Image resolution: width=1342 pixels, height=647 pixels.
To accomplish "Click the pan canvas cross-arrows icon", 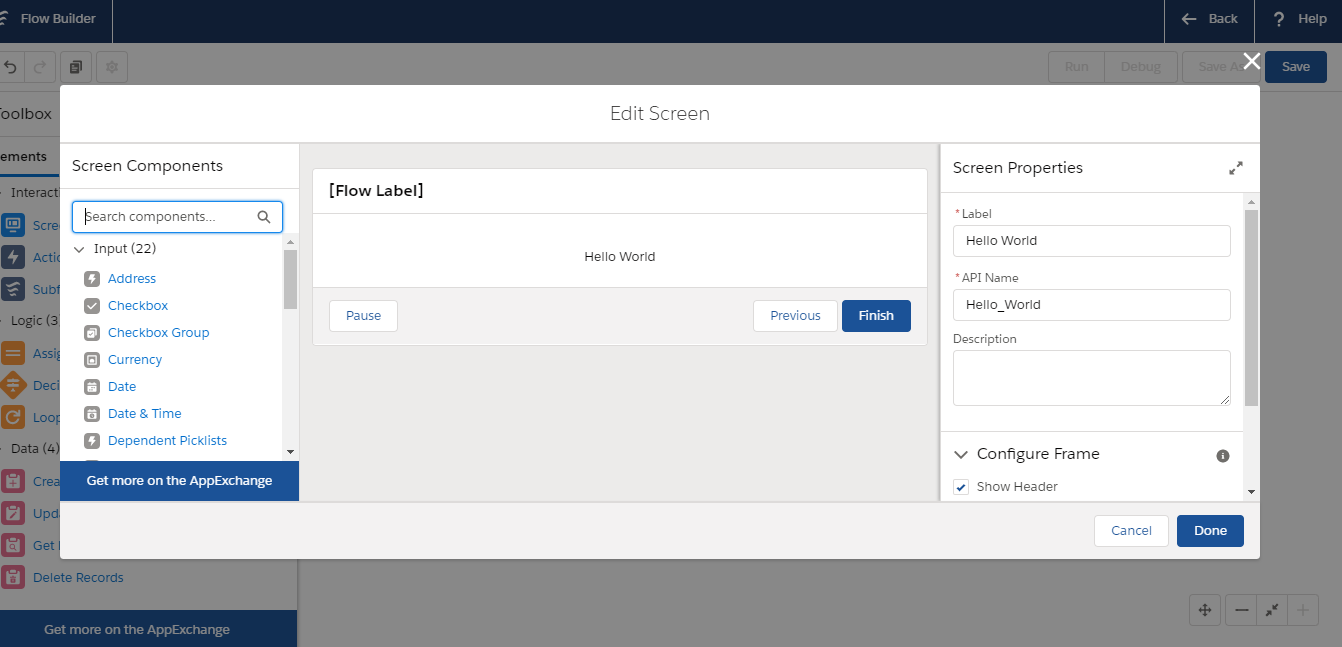I will click(x=1205, y=610).
